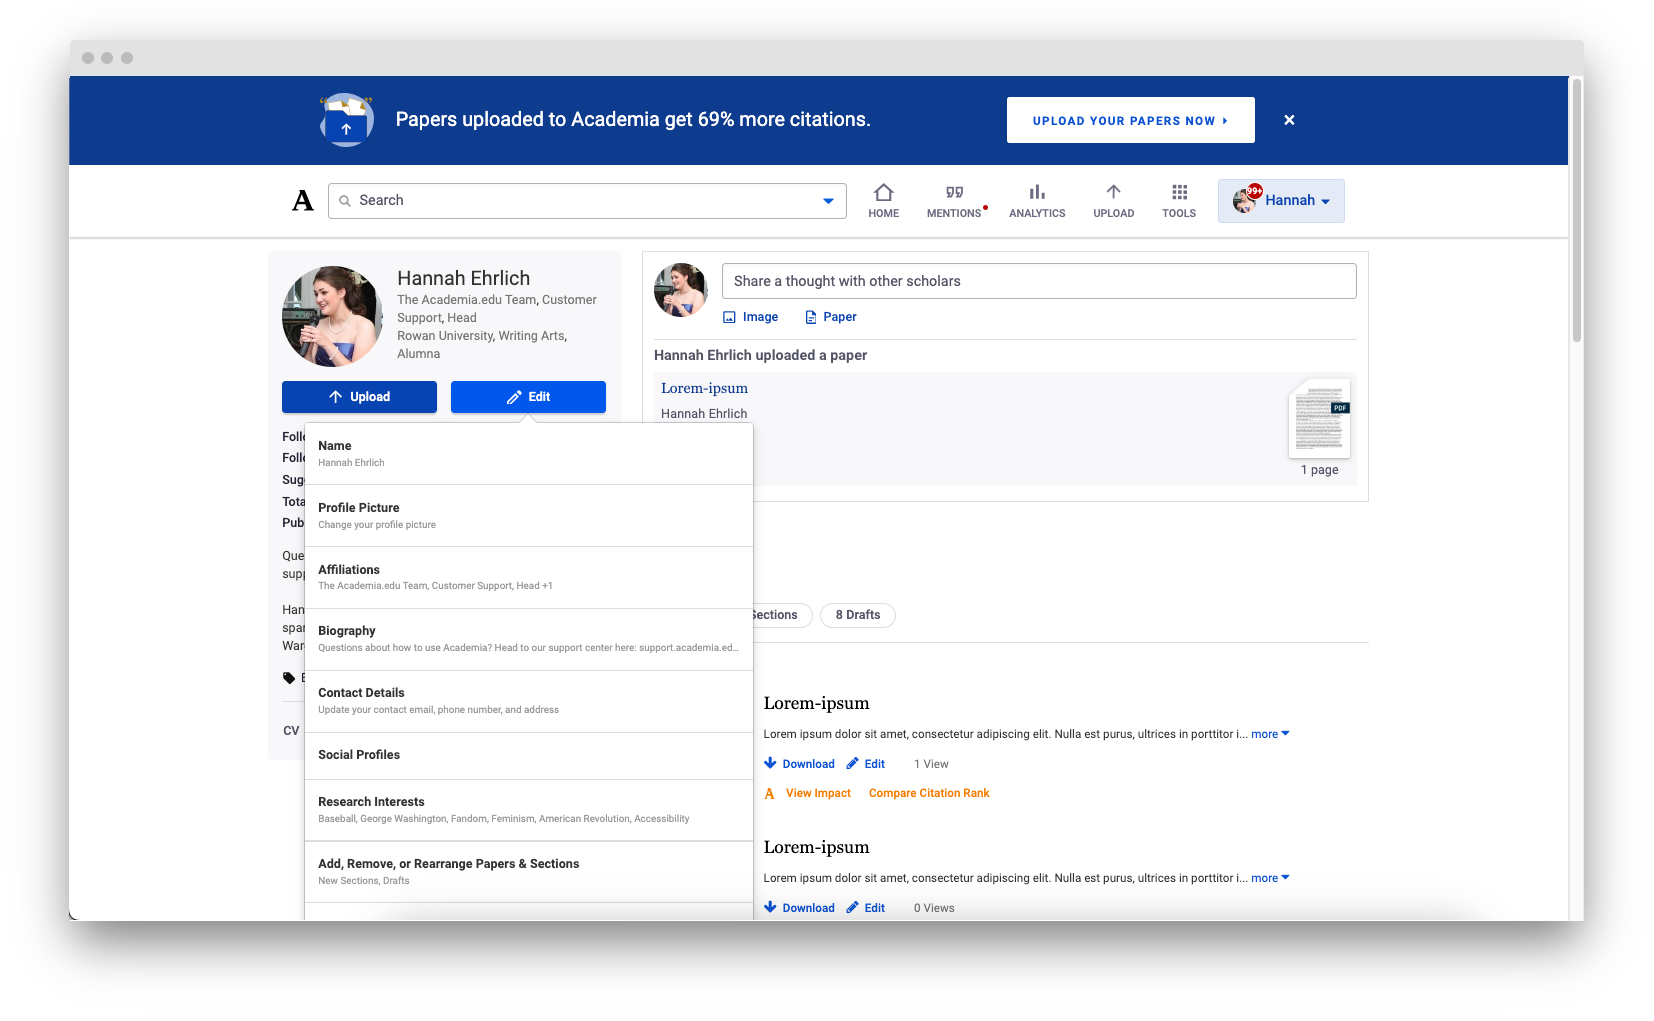This screenshot has width=1654, height=1021.
Task: Click the tag icon in sidebar
Action: coord(289,678)
